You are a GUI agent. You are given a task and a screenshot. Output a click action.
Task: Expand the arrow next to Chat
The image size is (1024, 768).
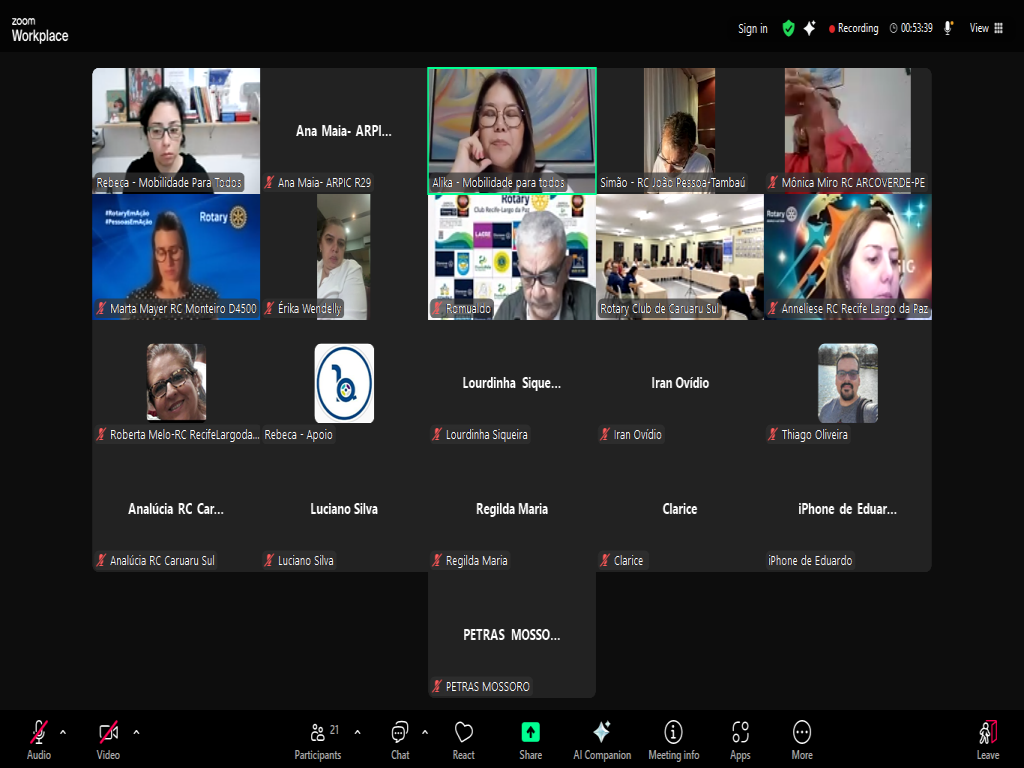tap(425, 732)
